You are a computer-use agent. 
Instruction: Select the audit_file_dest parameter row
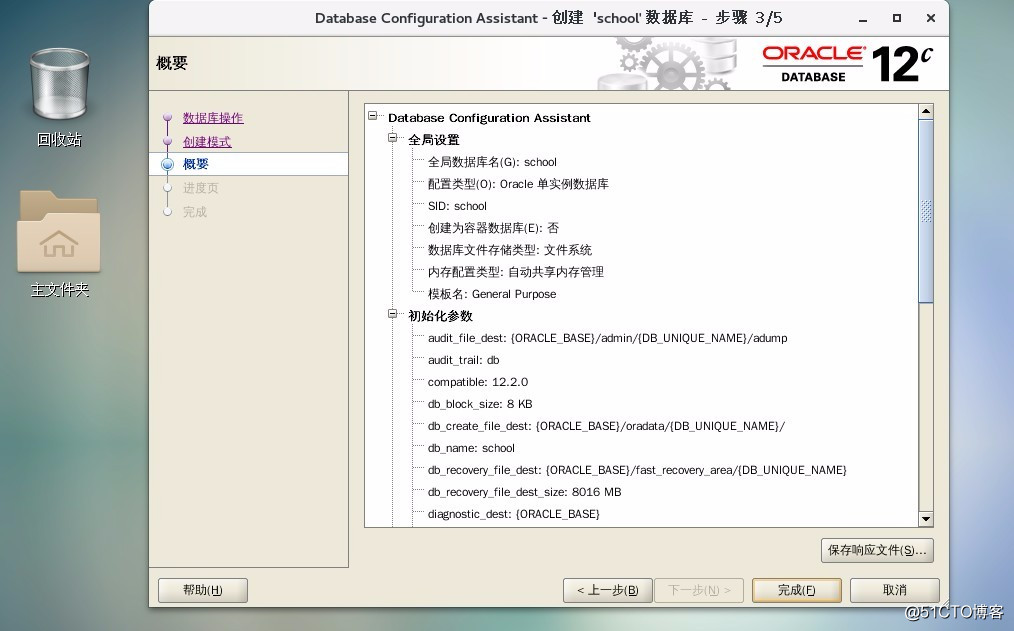[x=607, y=337]
